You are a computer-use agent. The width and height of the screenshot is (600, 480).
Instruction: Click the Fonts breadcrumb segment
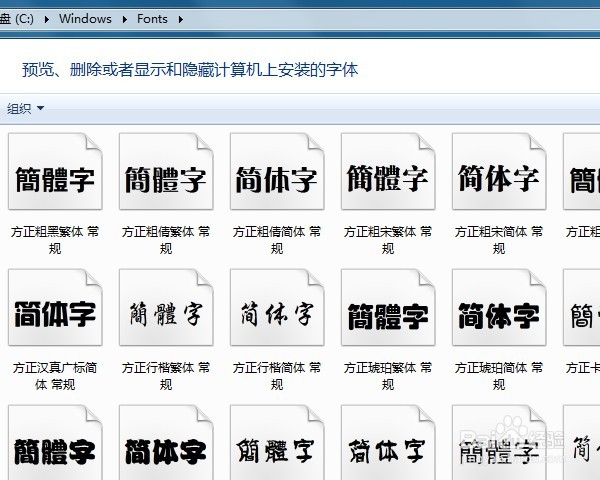point(152,19)
